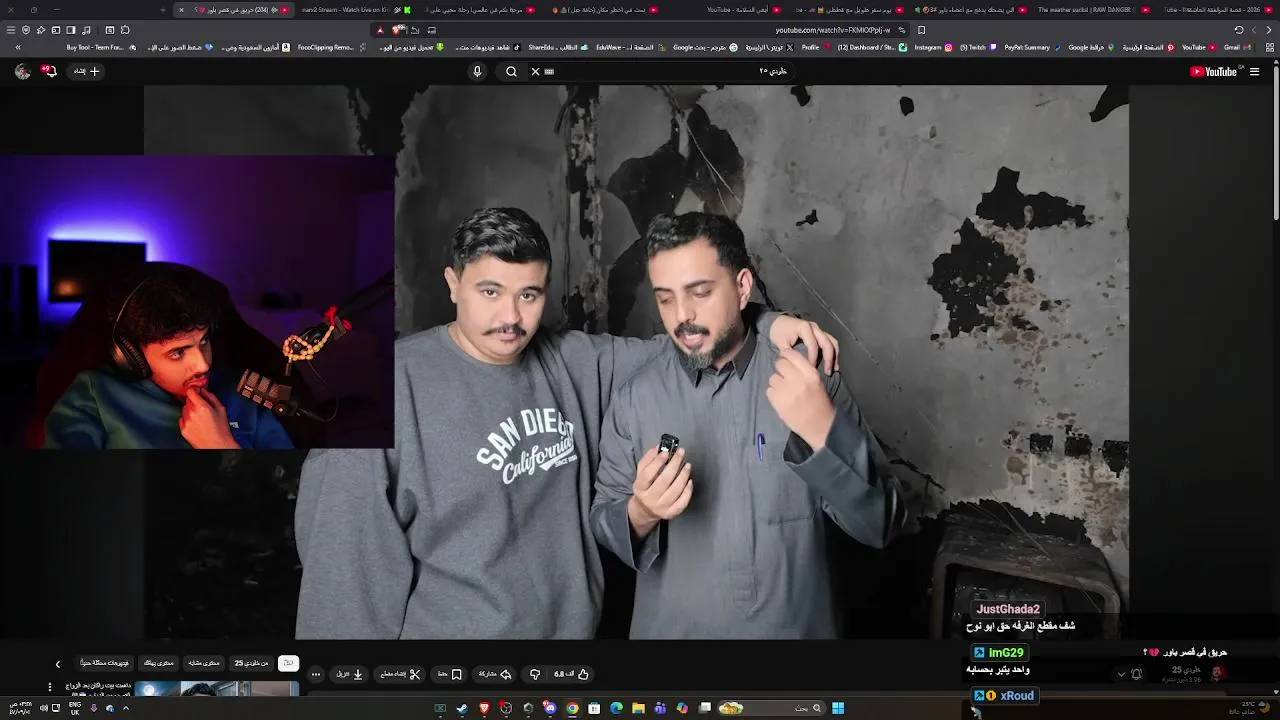Click the taskbar search box
This screenshot has width=1280, height=720.
(771, 708)
